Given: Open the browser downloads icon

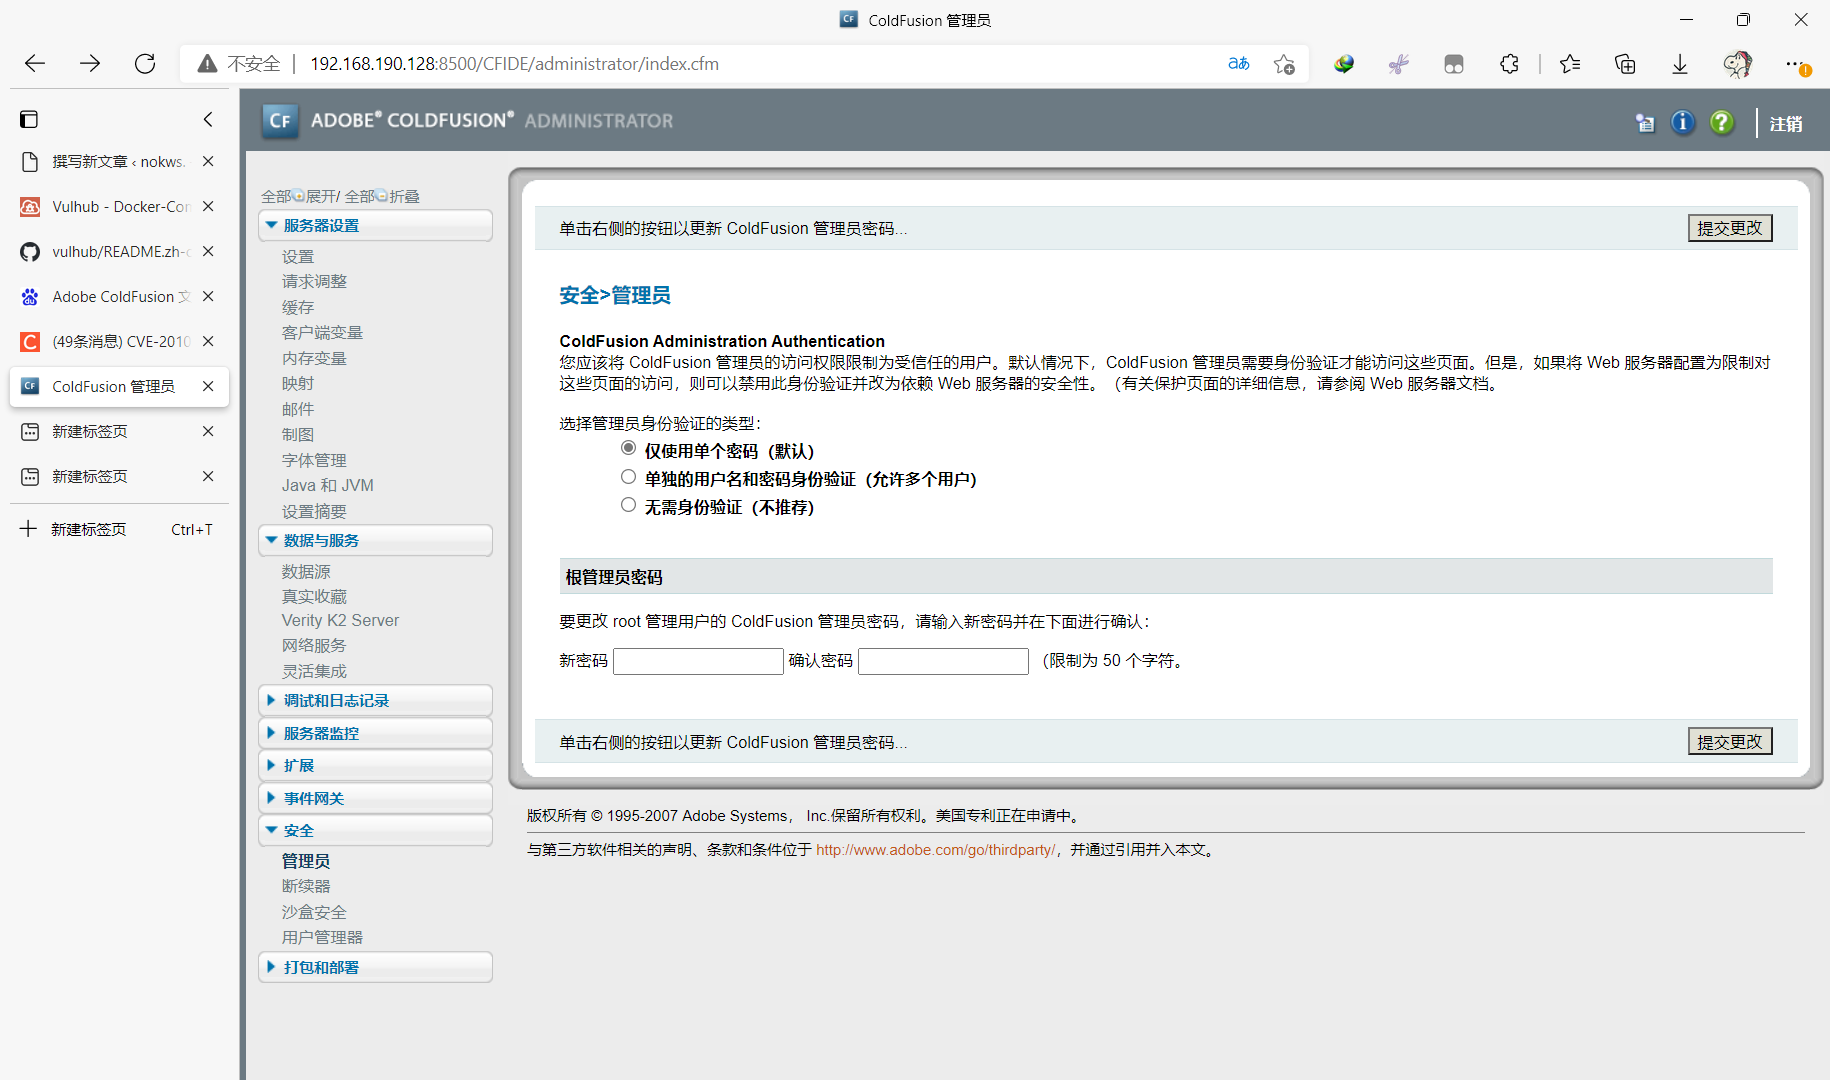Looking at the screenshot, I should pos(1680,64).
